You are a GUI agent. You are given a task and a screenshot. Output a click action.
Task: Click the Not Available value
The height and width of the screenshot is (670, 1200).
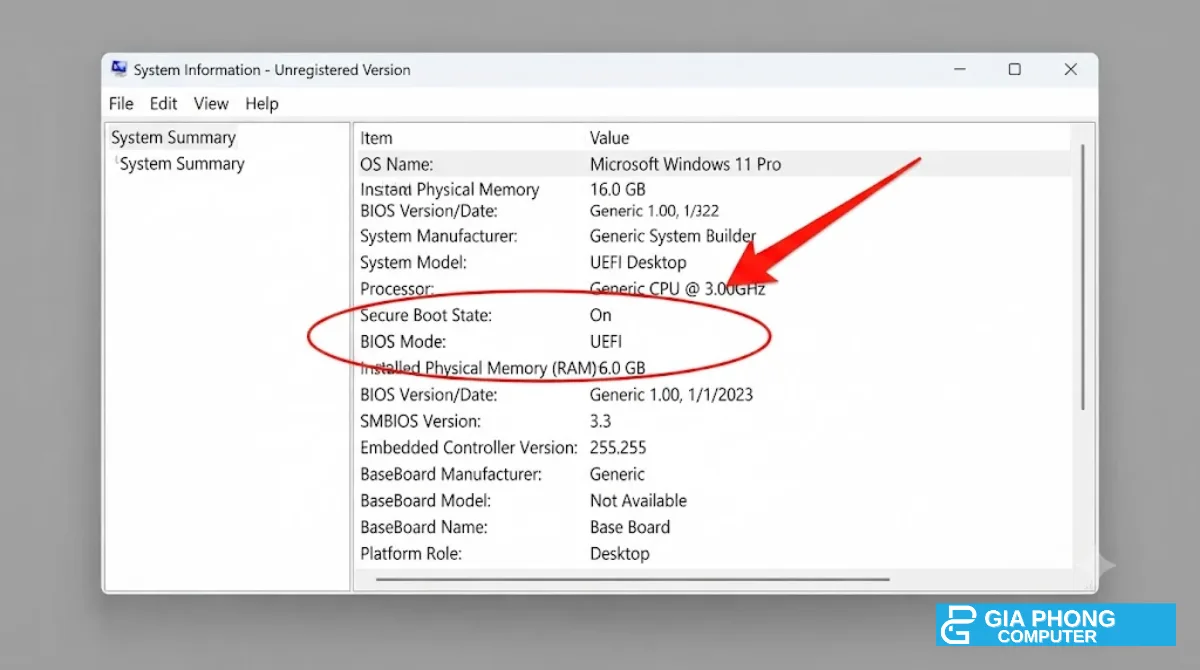(x=638, y=500)
